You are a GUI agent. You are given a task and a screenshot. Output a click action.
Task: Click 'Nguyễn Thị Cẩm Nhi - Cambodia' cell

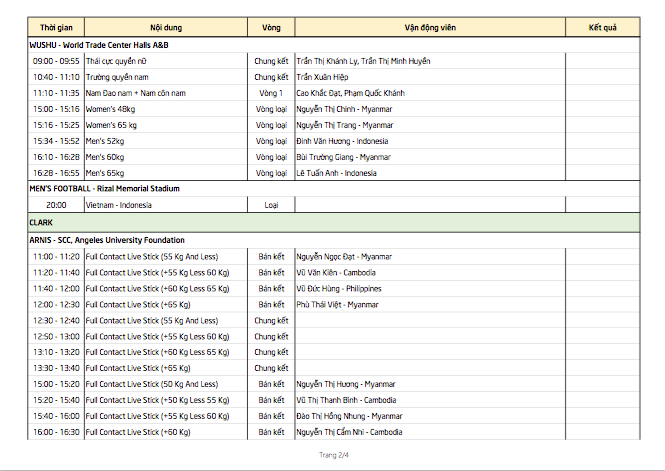349,432
